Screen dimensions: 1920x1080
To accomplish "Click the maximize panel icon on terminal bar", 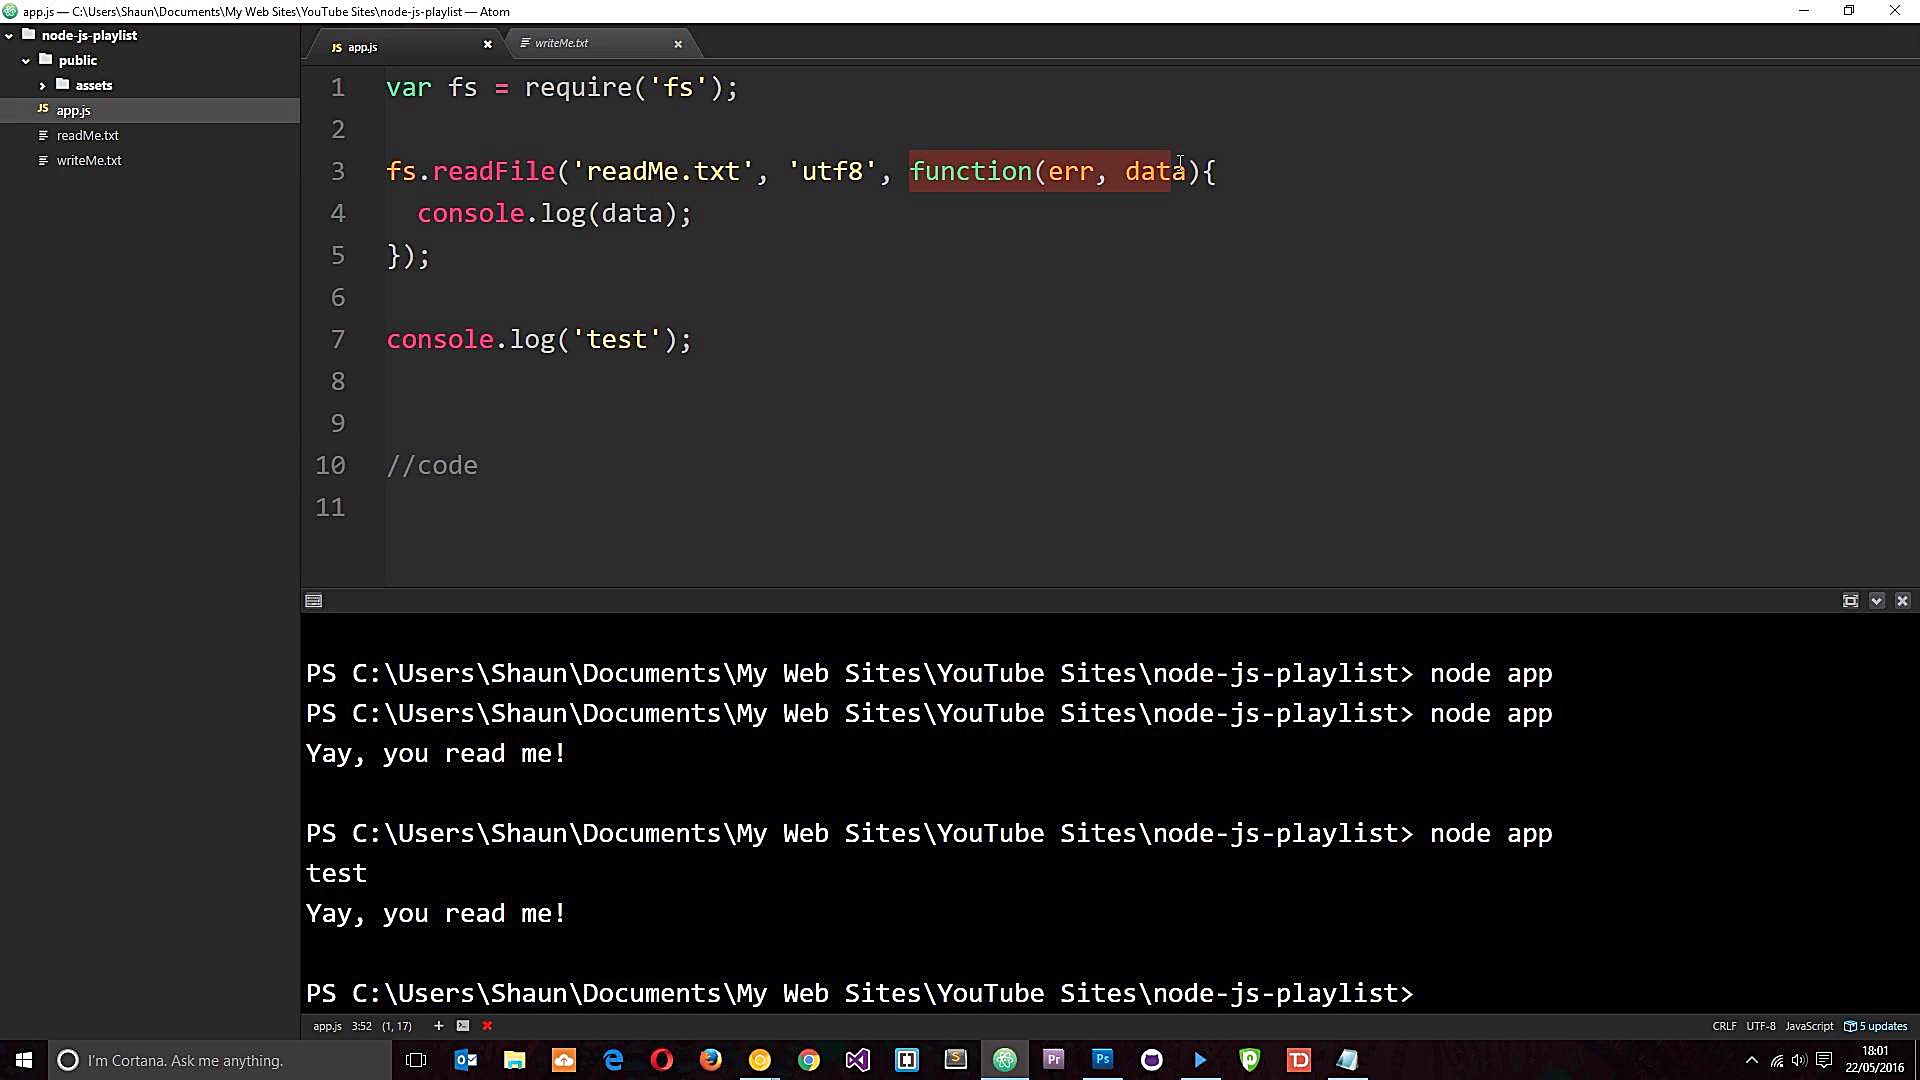I will click(x=1851, y=600).
